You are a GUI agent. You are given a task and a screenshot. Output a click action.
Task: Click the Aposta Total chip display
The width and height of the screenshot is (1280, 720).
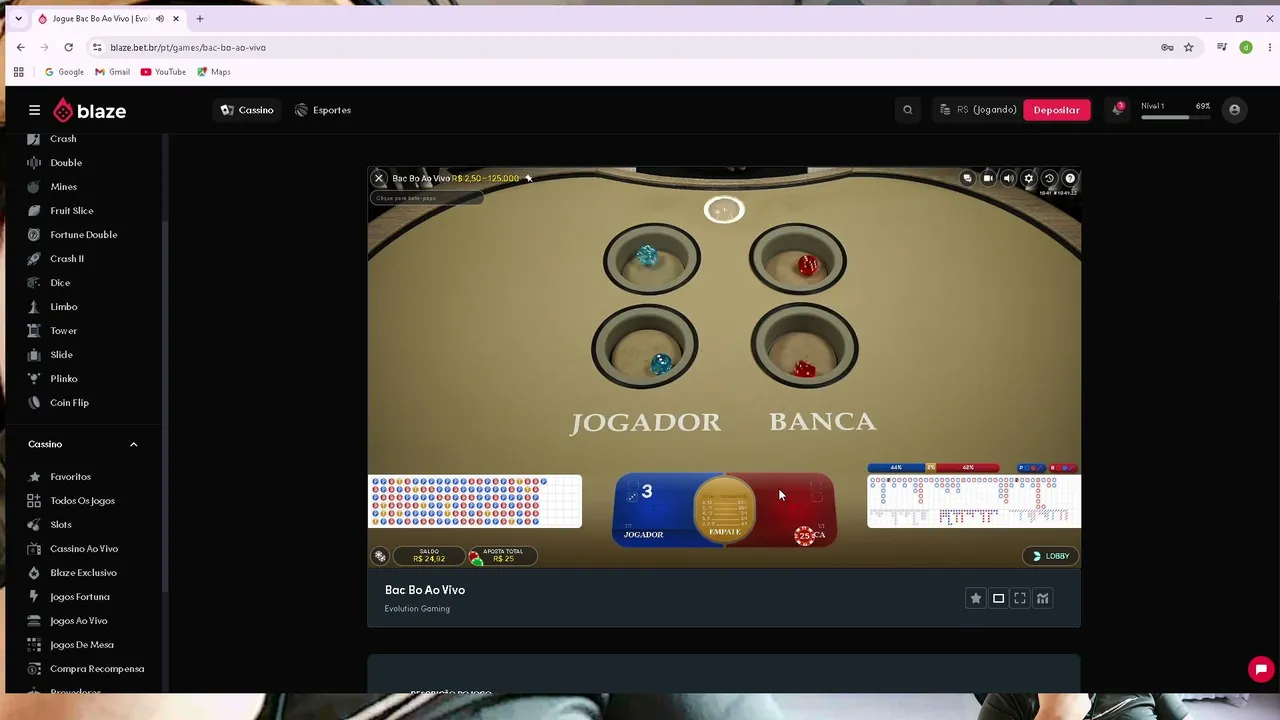(503, 556)
